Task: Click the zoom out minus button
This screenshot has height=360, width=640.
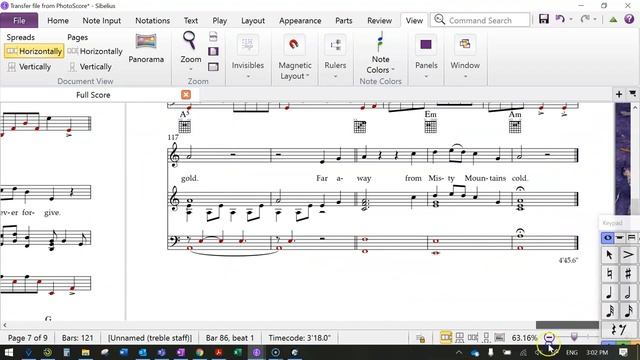Action: click(x=549, y=338)
